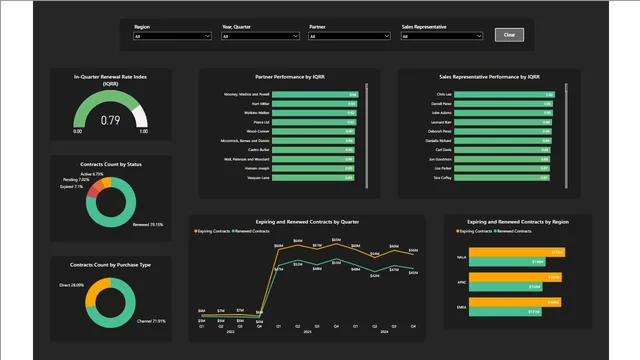
Task: Click the Hansen-Joseph partner label
Action: pos(257,168)
